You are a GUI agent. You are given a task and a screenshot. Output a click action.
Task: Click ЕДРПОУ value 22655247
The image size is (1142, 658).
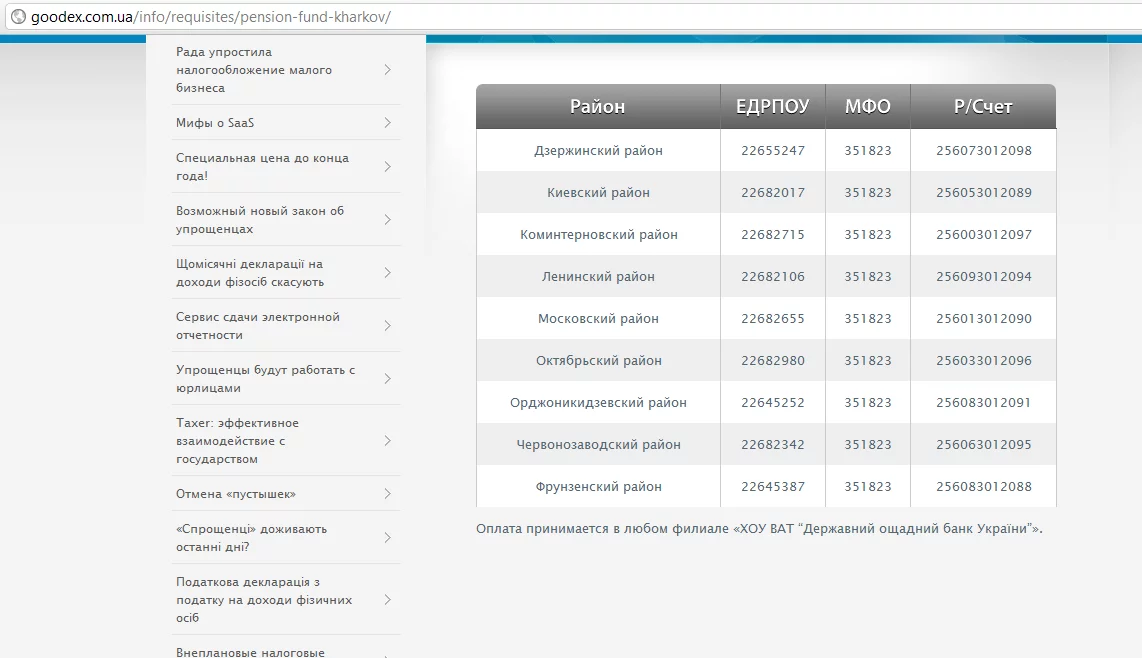(773, 151)
